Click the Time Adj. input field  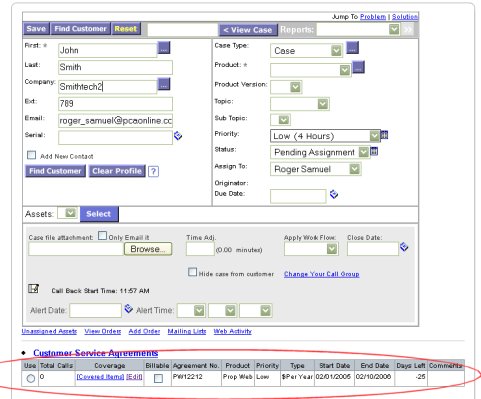[200, 249]
